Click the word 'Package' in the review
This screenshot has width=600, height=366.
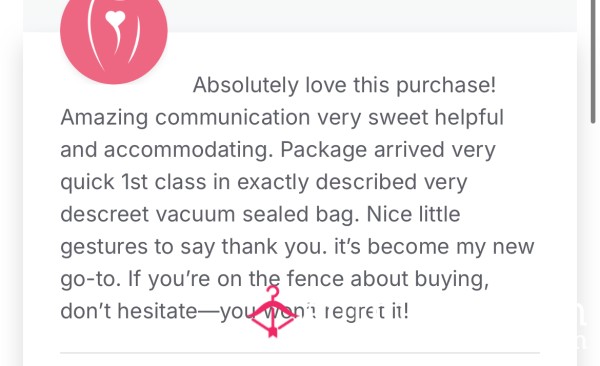[x=324, y=150]
